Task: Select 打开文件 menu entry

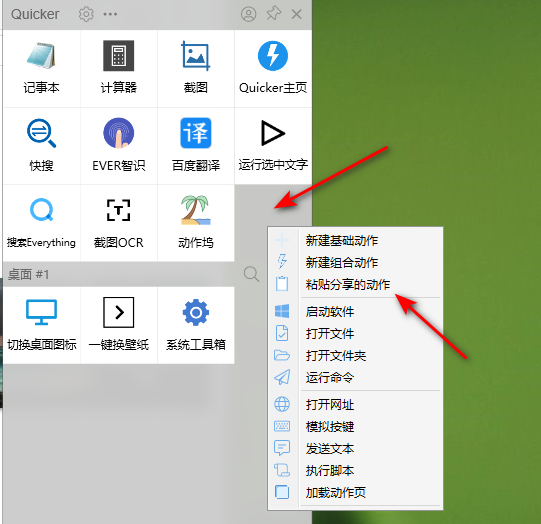Action: click(x=355, y=334)
